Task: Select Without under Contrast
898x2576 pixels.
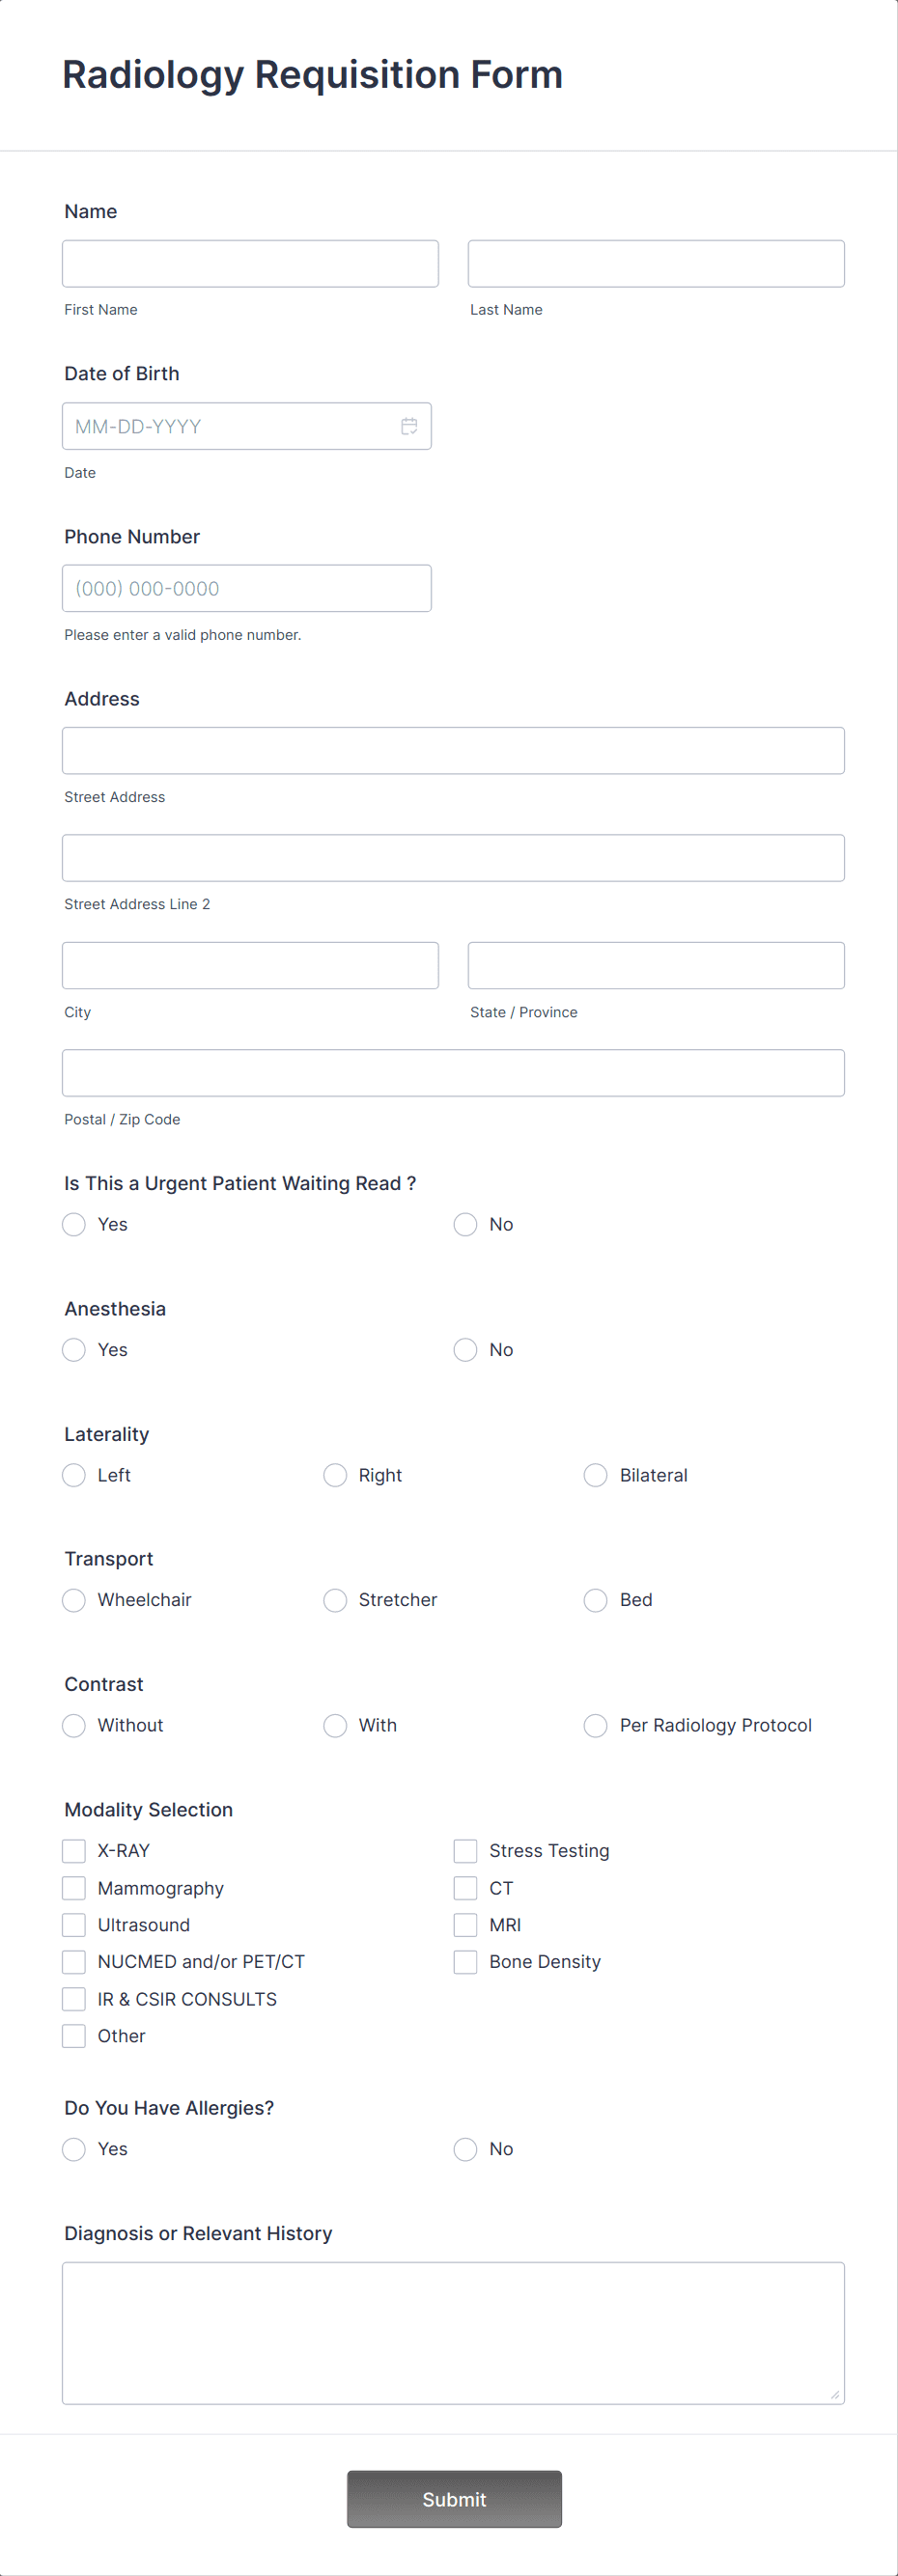Action: pos(73,1725)
